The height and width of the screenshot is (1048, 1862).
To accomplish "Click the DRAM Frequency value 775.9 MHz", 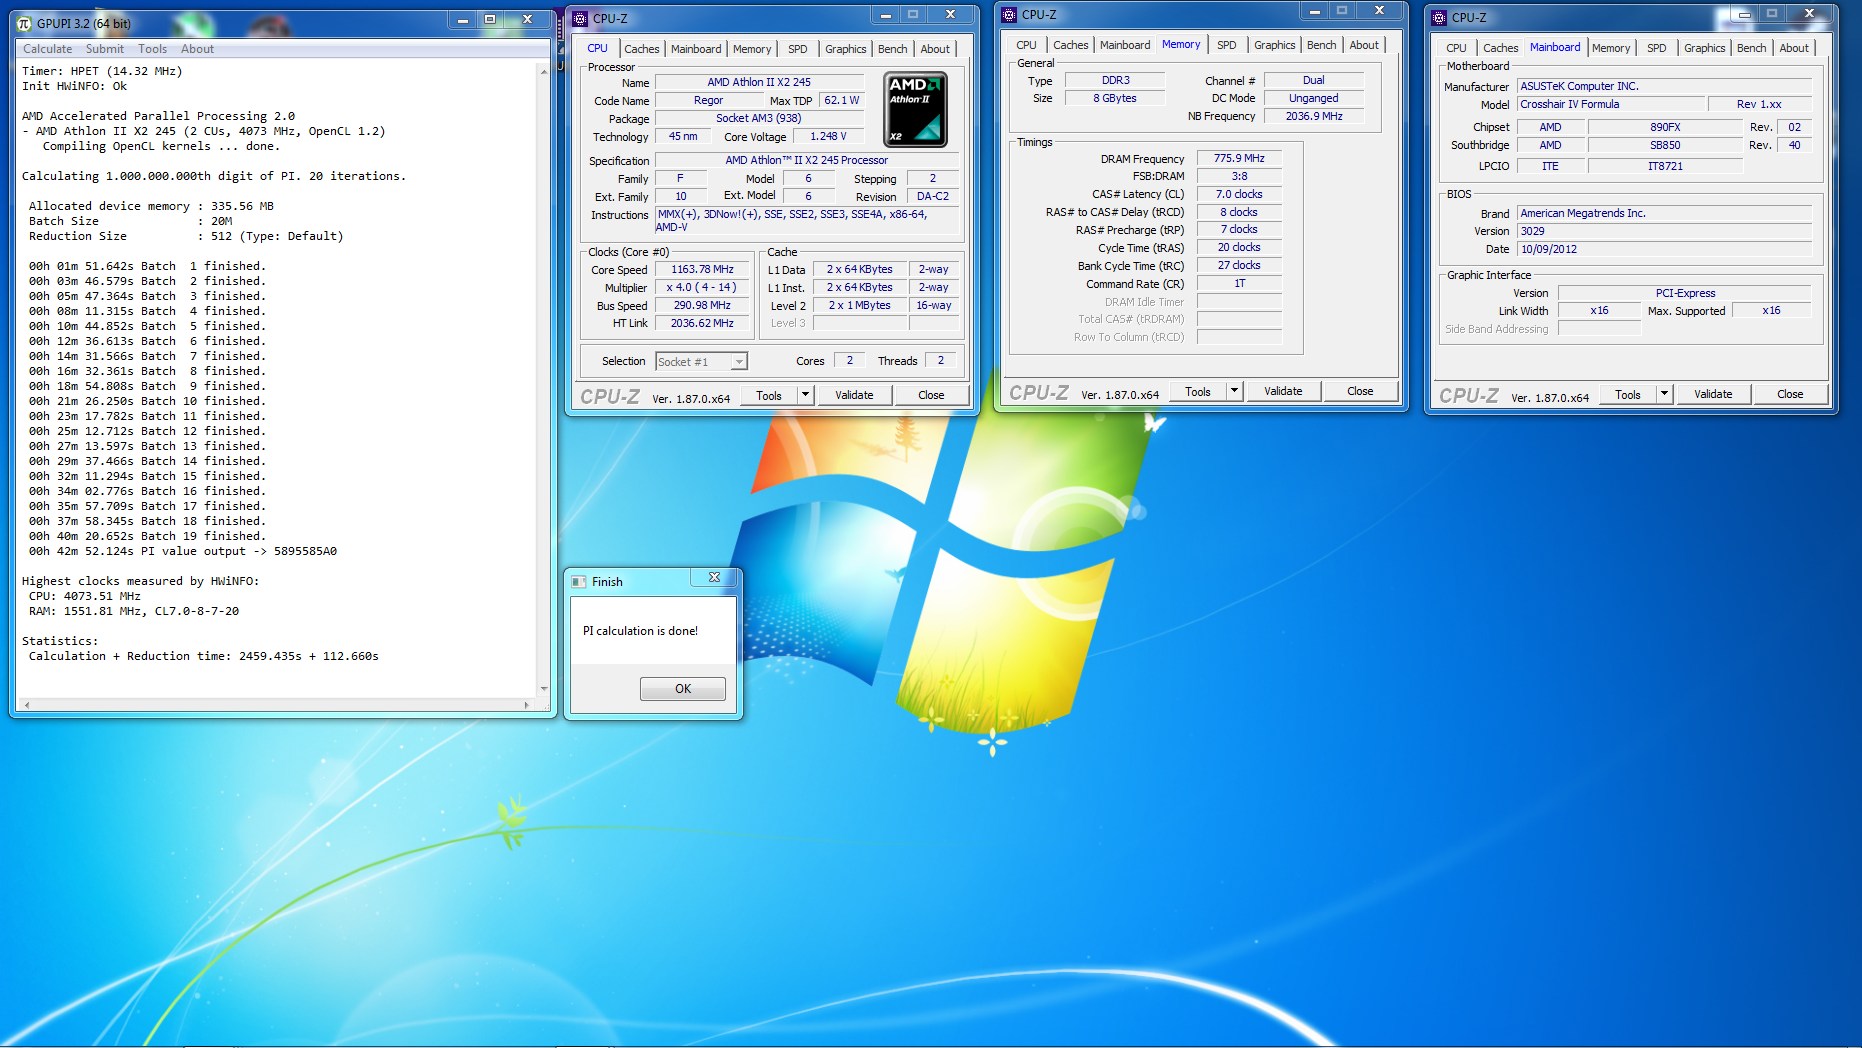I will 1239,158.
